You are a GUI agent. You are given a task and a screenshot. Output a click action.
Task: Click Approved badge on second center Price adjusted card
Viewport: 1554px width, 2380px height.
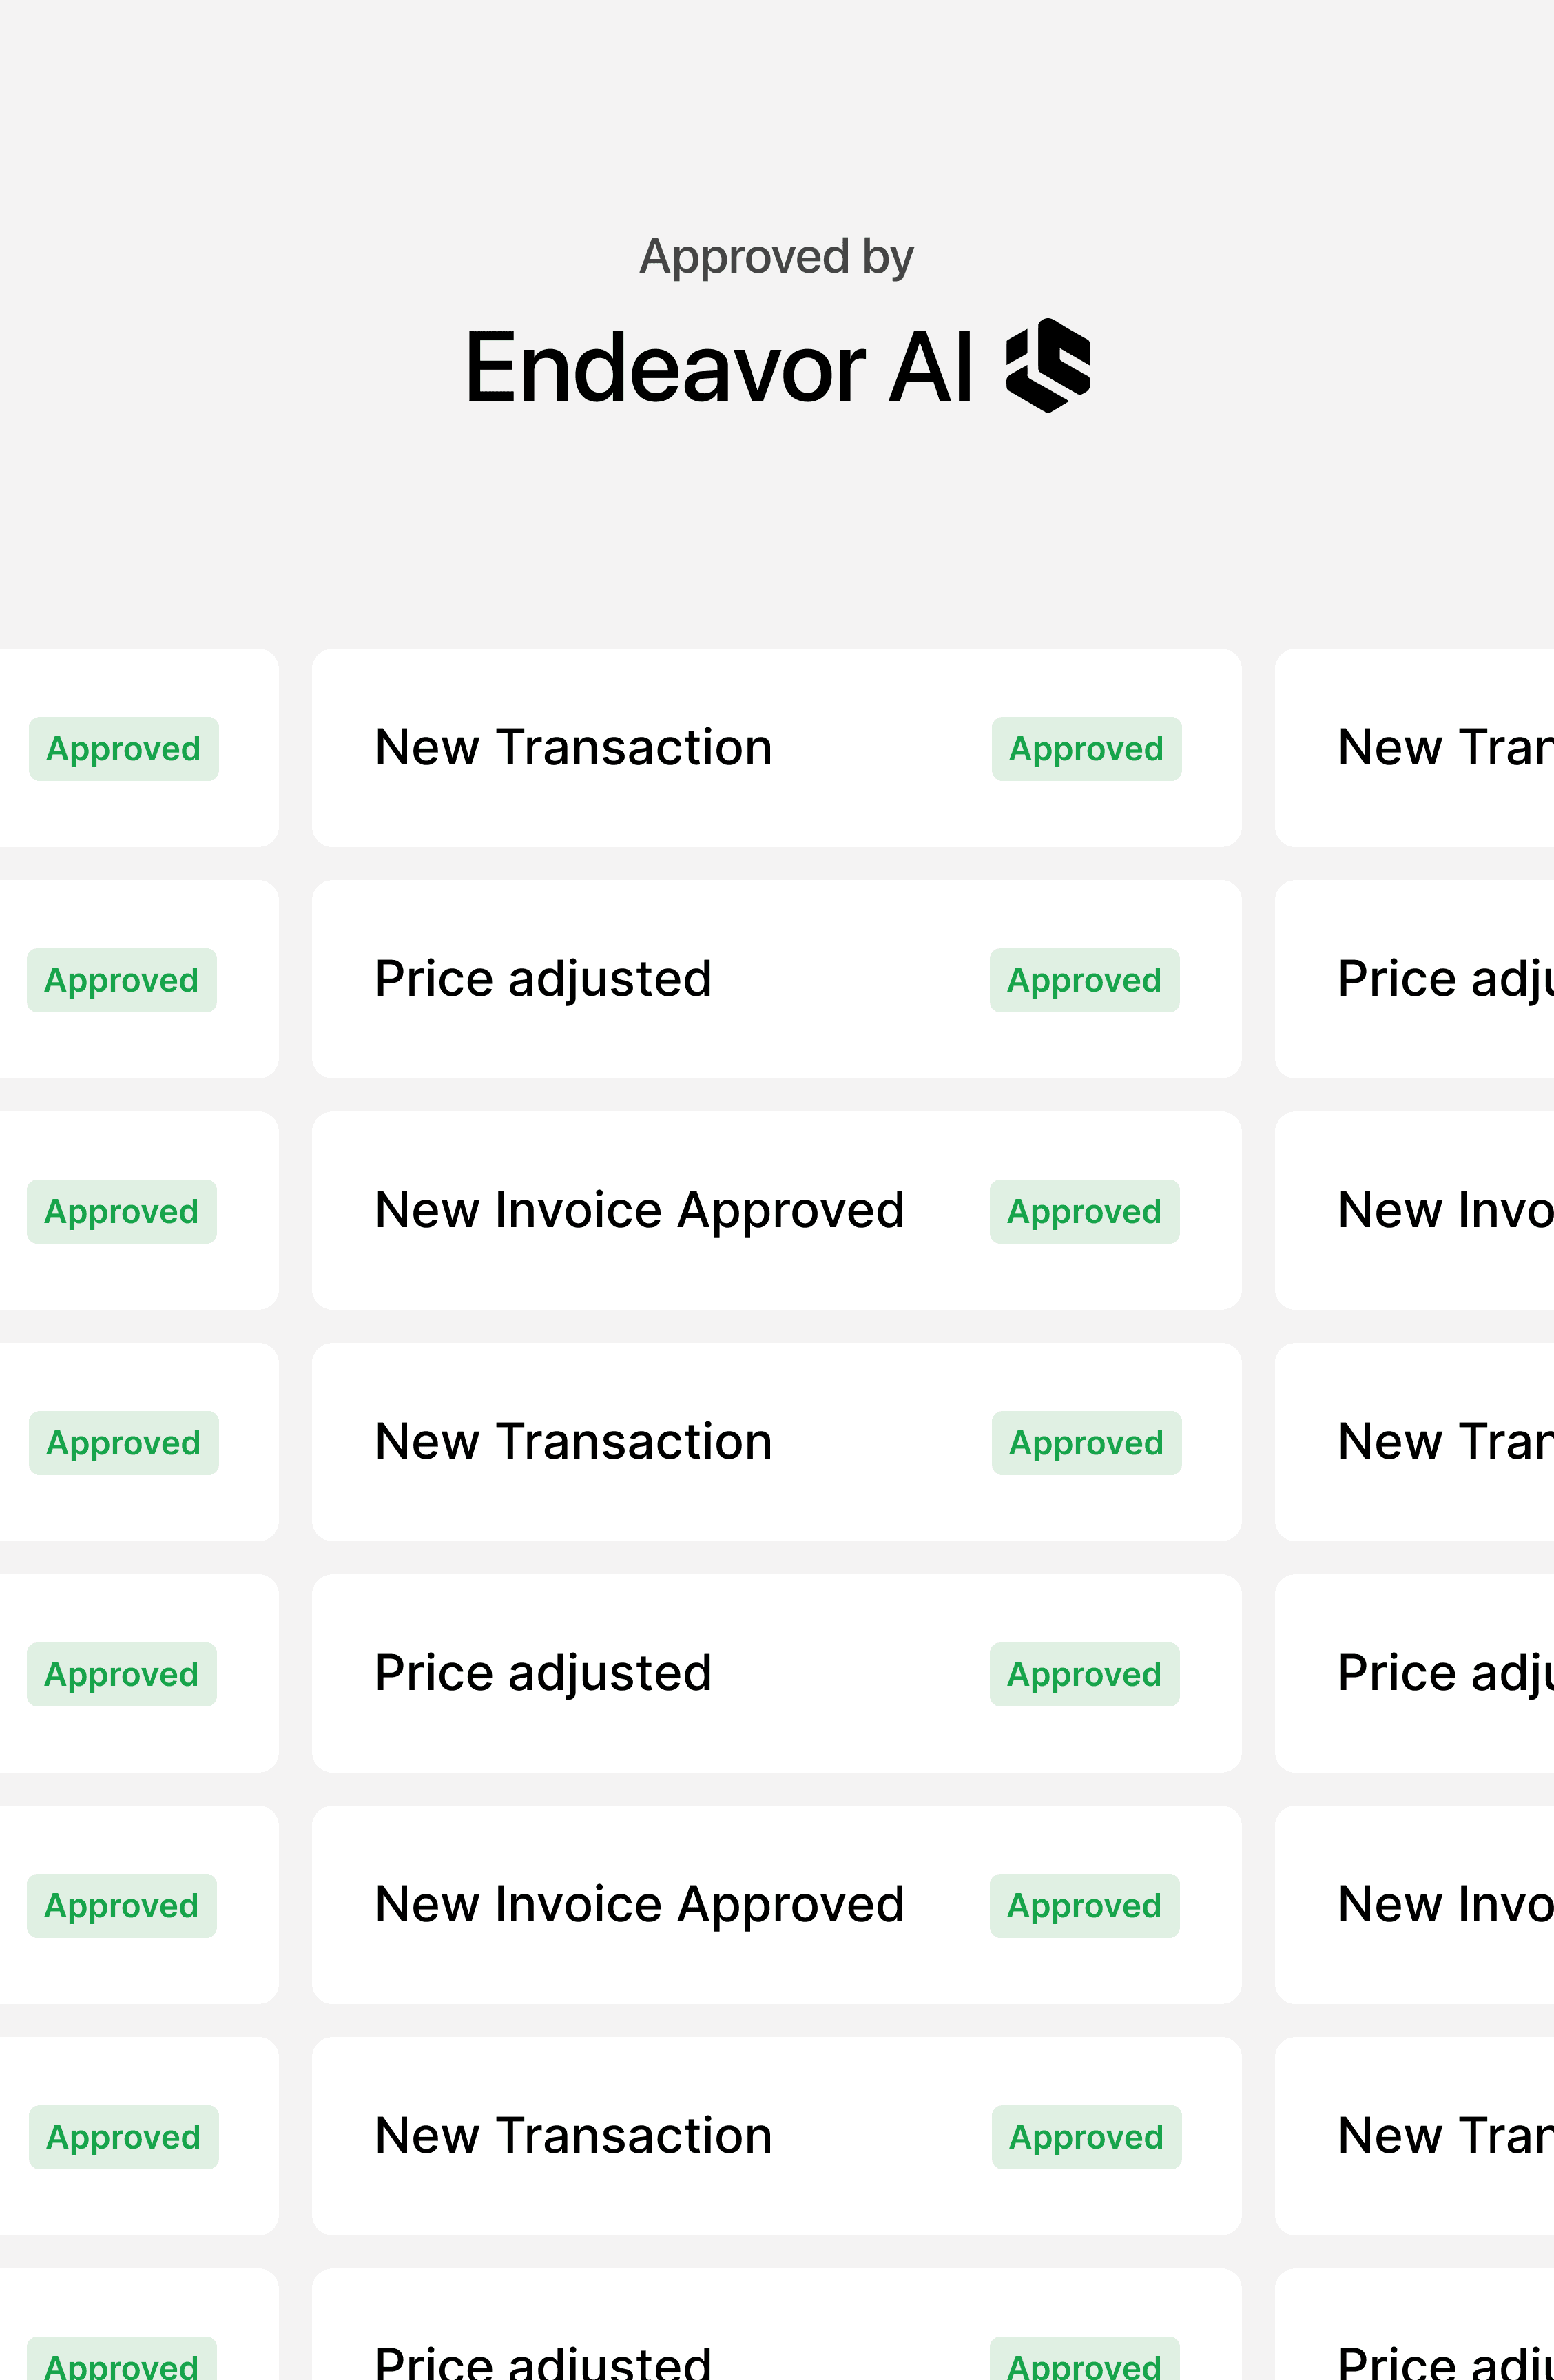click(1084, 1675)
